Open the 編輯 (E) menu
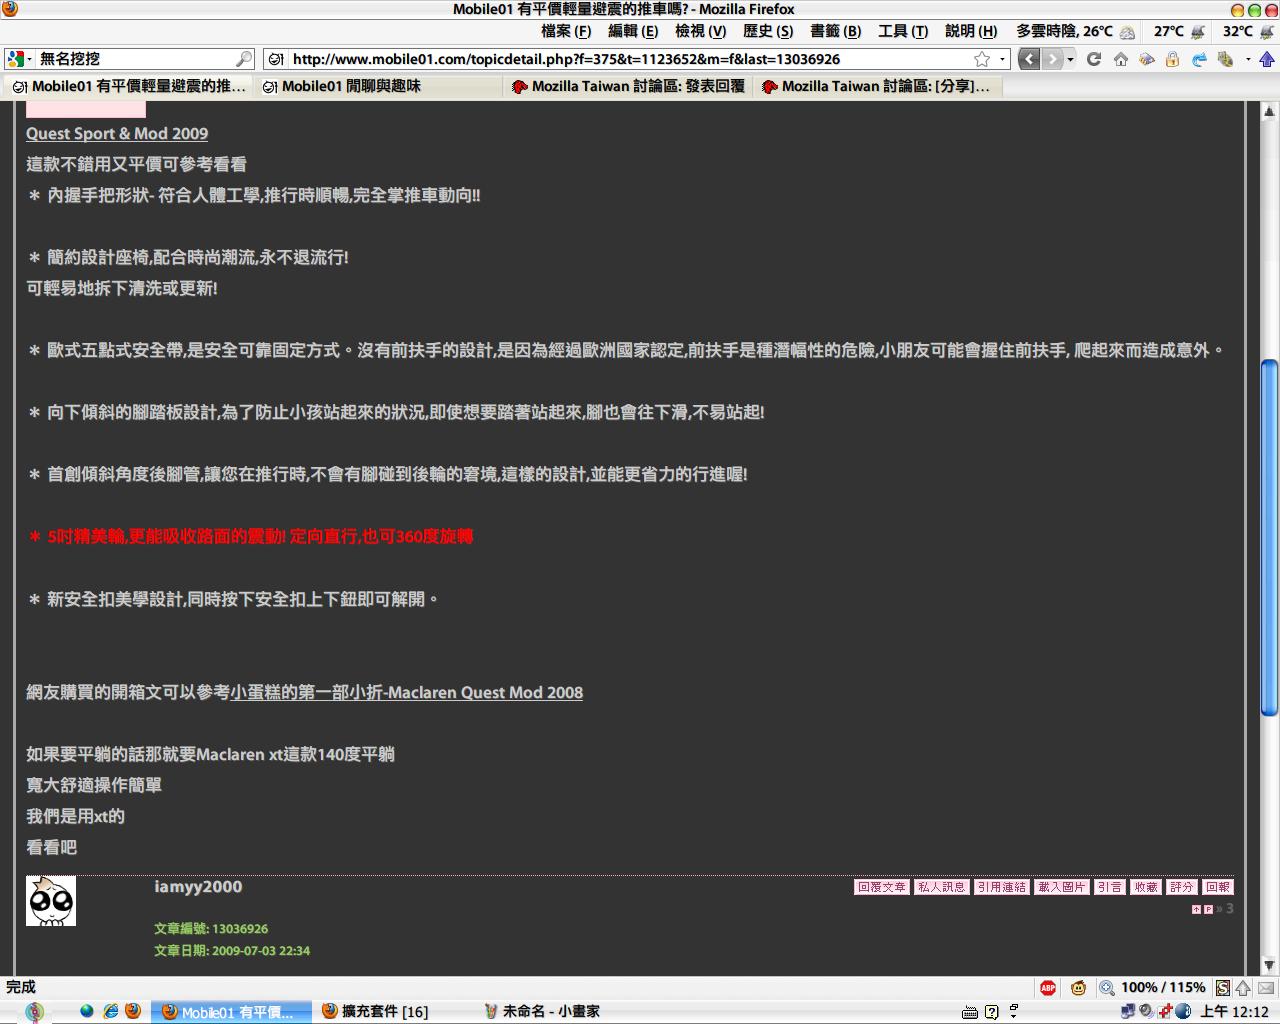This screenshot has height=1024, width=1280. 633,32
